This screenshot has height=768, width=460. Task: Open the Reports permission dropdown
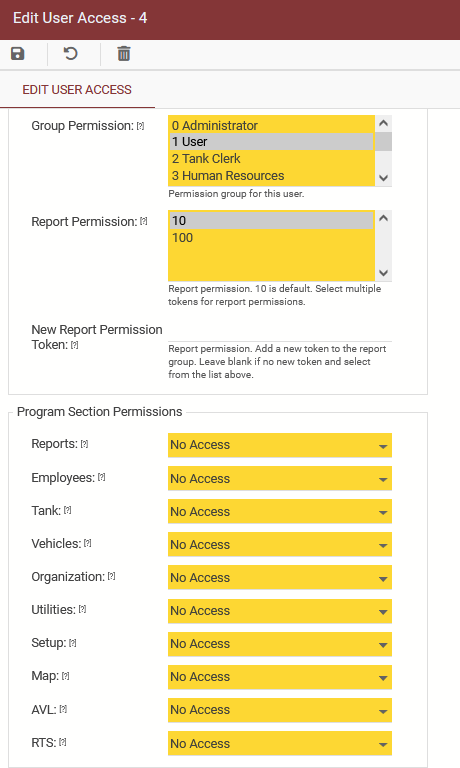click(280, 445)
